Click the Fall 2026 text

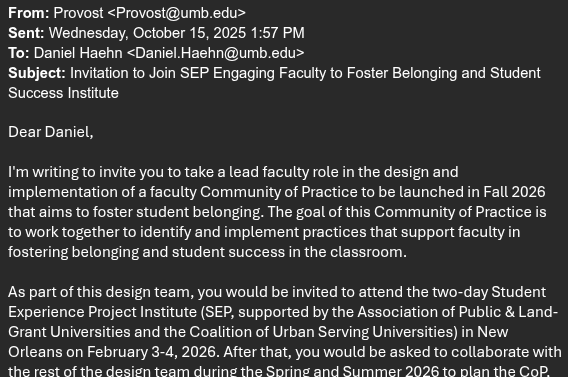[x=514, y=192]
